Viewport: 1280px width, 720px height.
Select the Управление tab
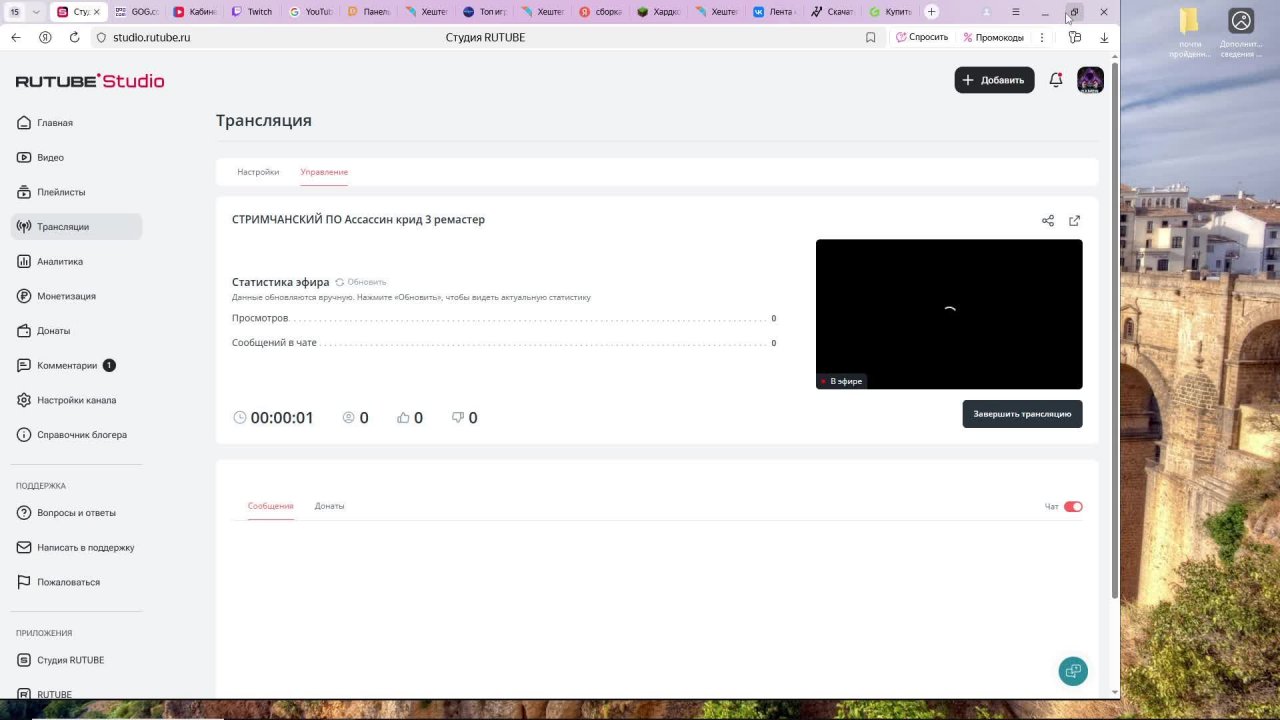[x=324, y=172]
